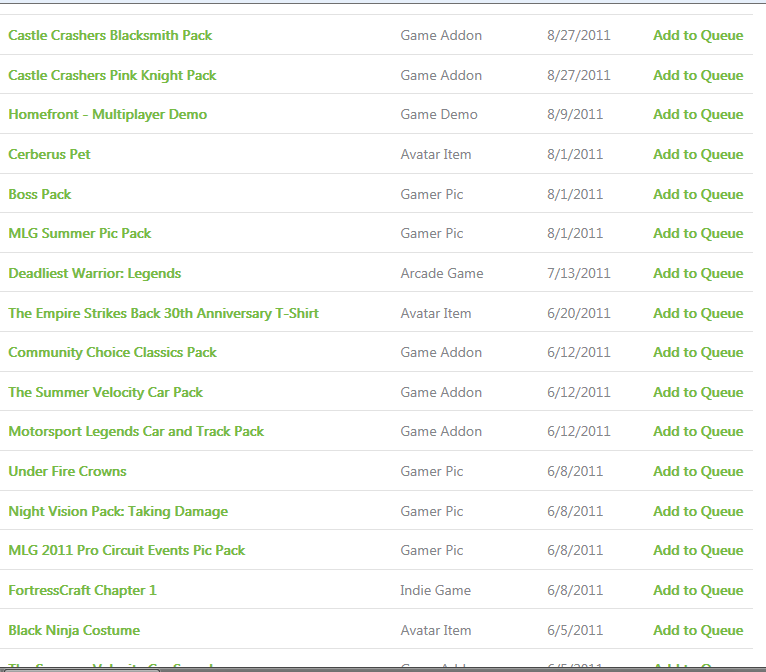Click 'Gamer Pic' in Boss Pack row
The height and width of the screenshot is (672, 766).
click(432, 194)
